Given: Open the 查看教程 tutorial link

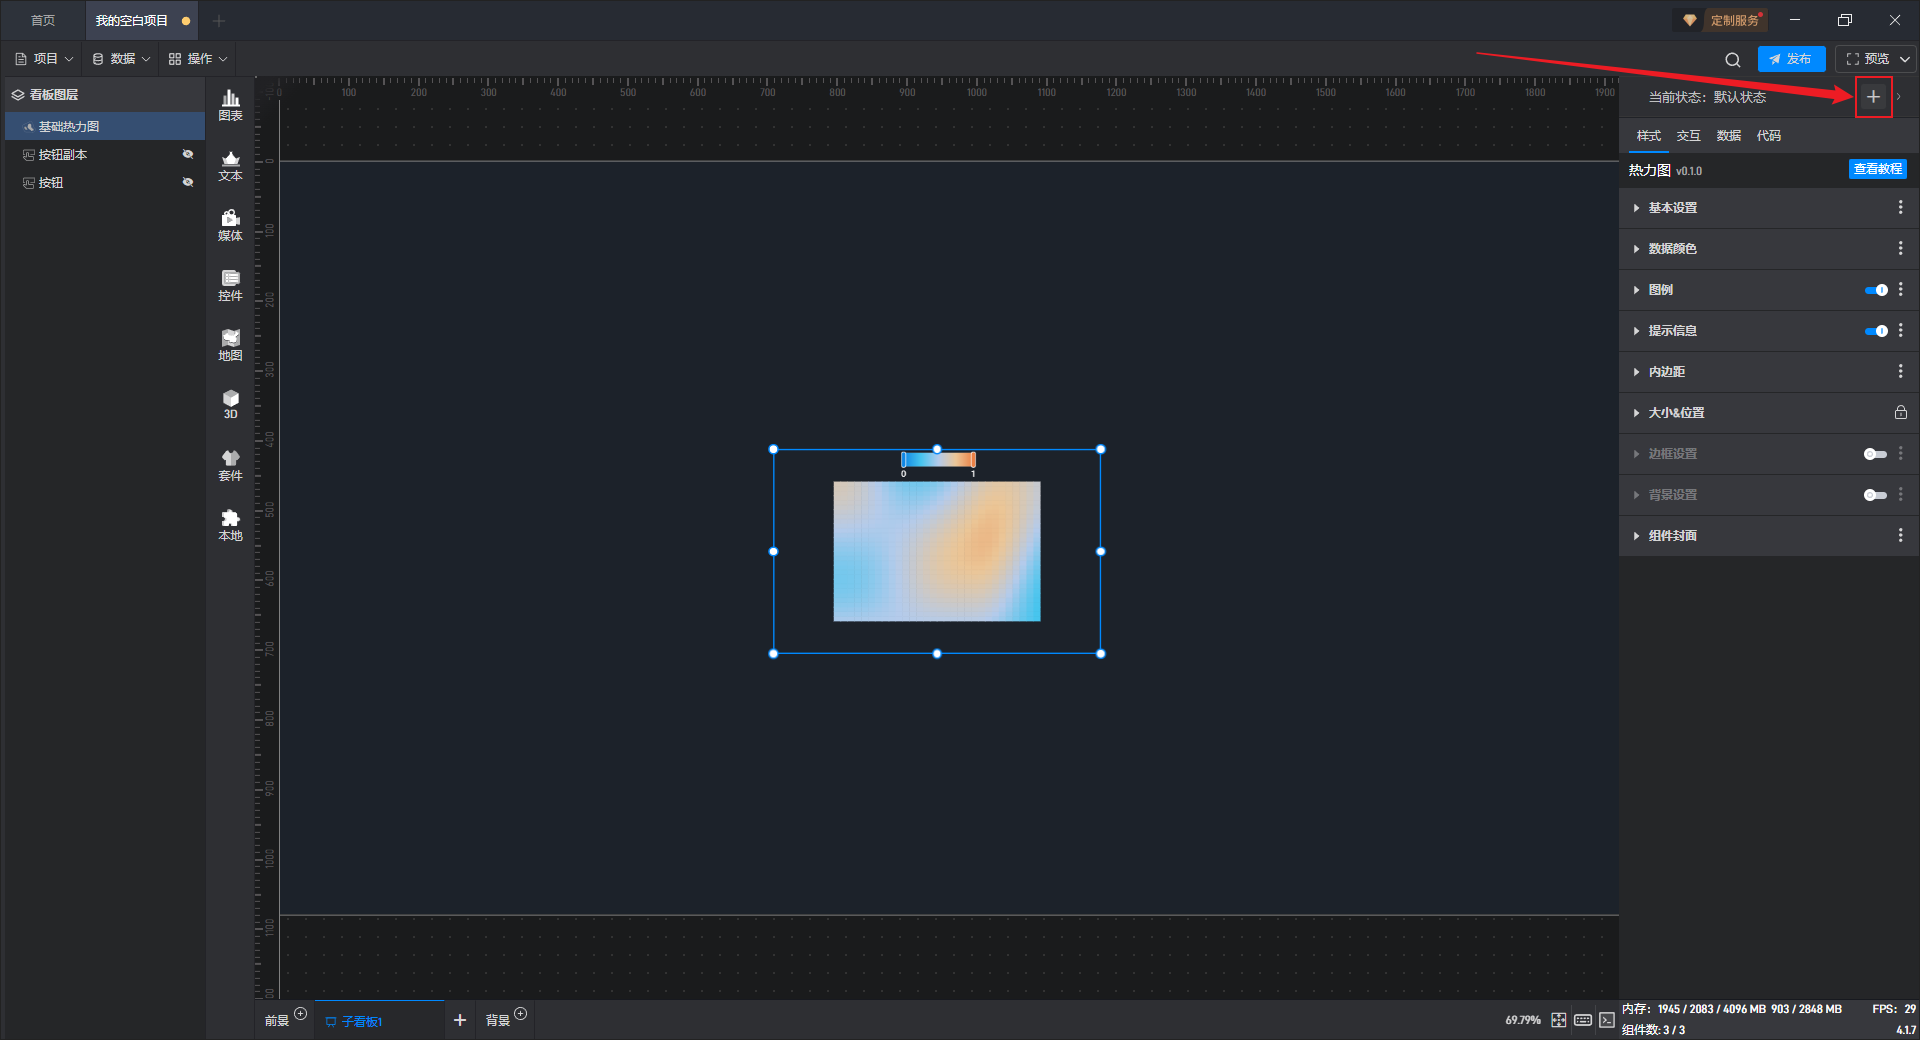Looking at the screenshot, I should (1877, 170).
